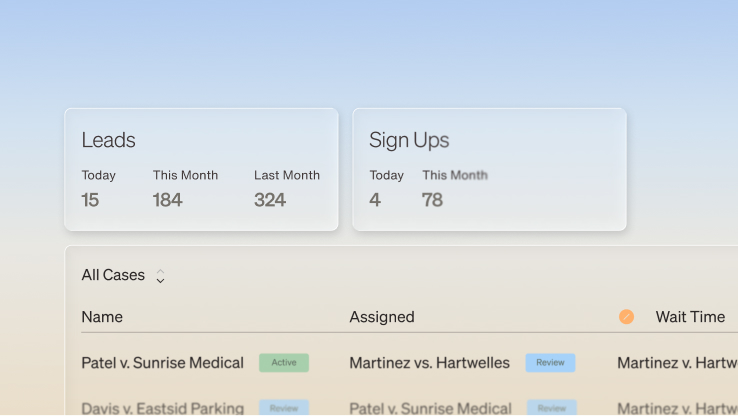This screenshot has width=738, height=416.
Task: Click Leads Today value 15
Action: point(90,200)
